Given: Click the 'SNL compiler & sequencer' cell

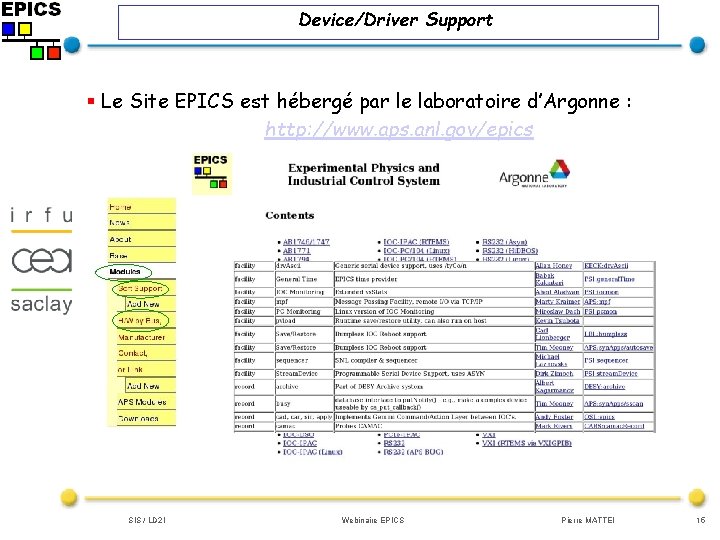Looking at the screenshot, I should pos(434,360).
